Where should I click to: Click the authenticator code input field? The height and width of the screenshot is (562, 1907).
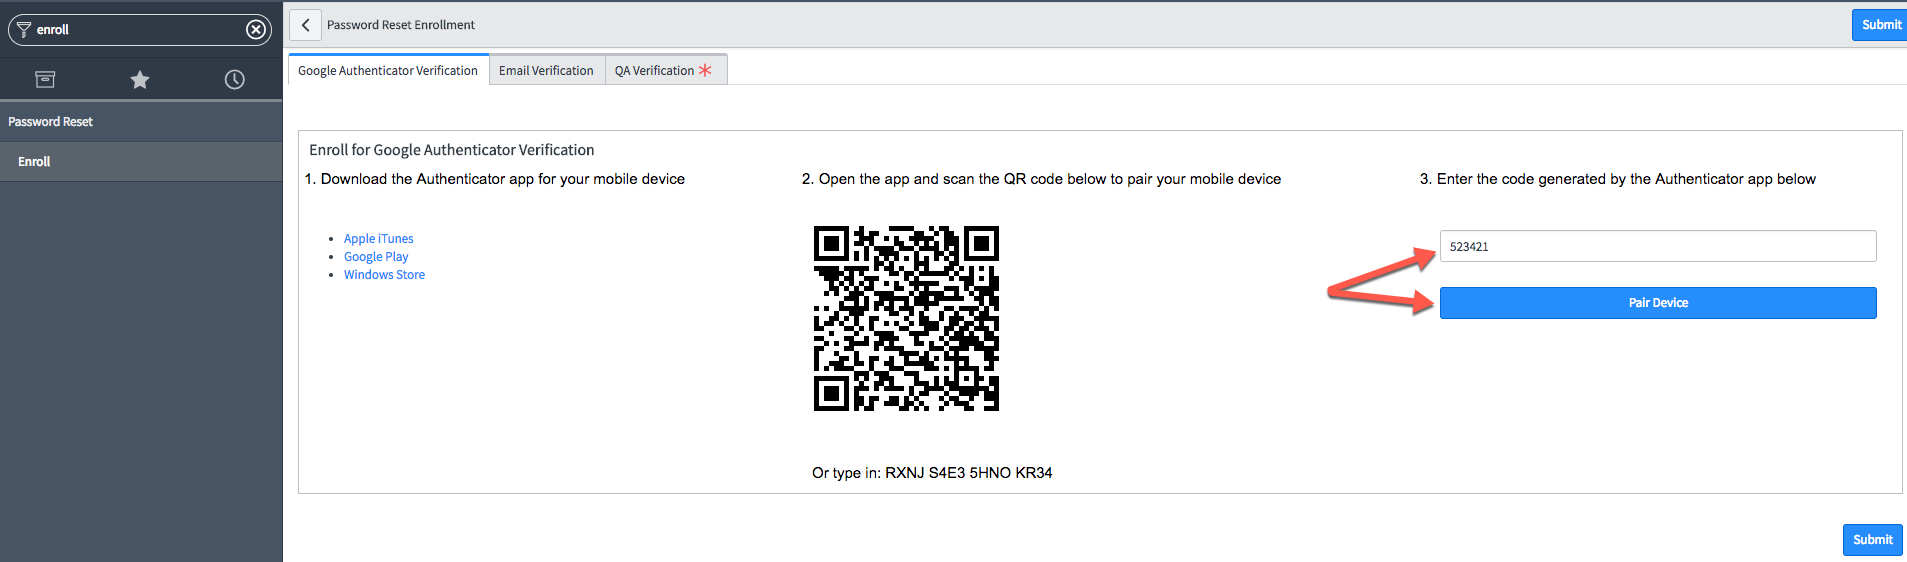tap(1657, 246)
